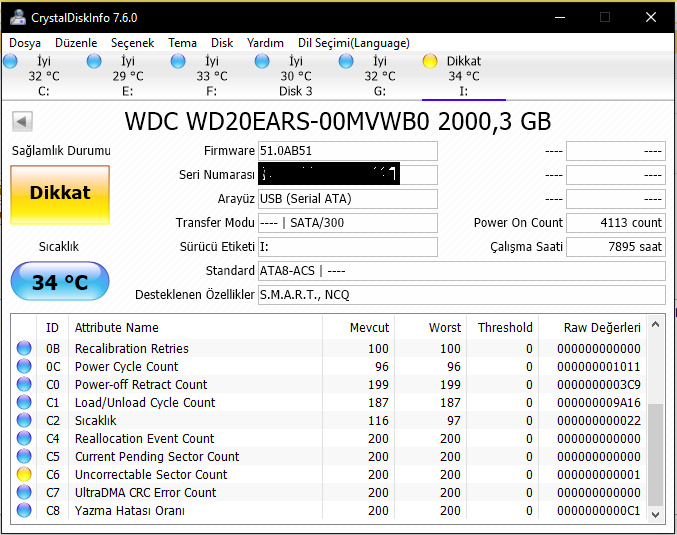
Task: Select the C: drive tab label
Action: point(44,91)
